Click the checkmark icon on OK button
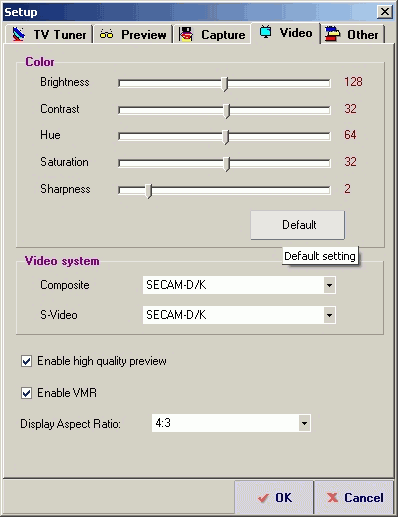 pos(263,498)
